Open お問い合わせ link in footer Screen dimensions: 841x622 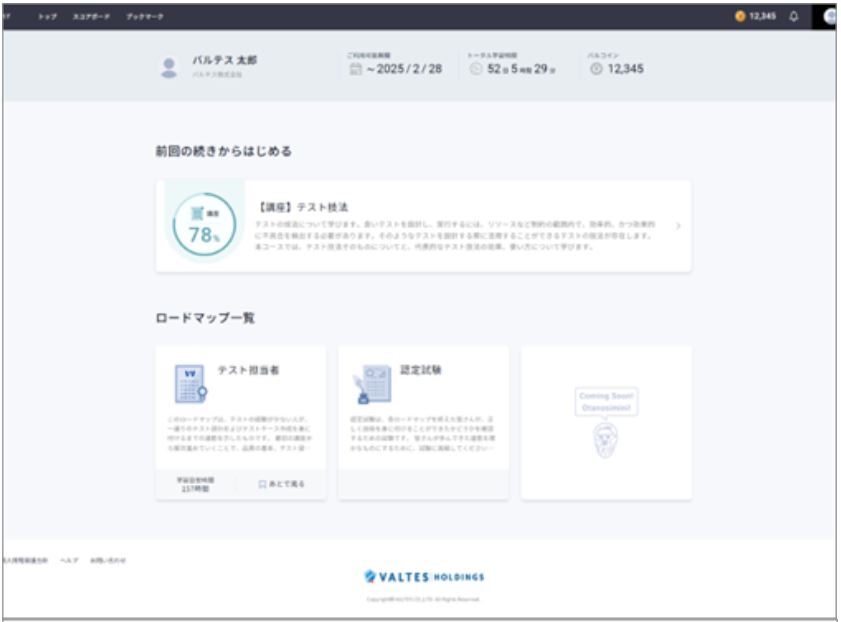click(108, 560)
